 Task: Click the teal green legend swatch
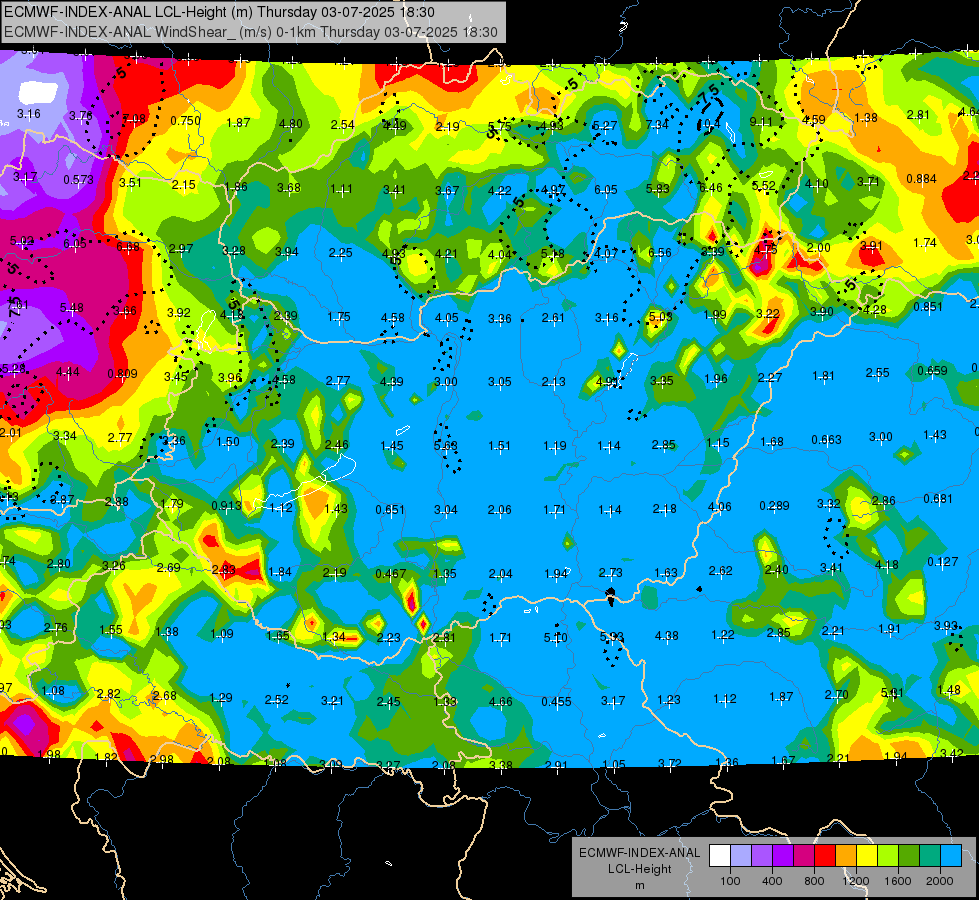930,856
